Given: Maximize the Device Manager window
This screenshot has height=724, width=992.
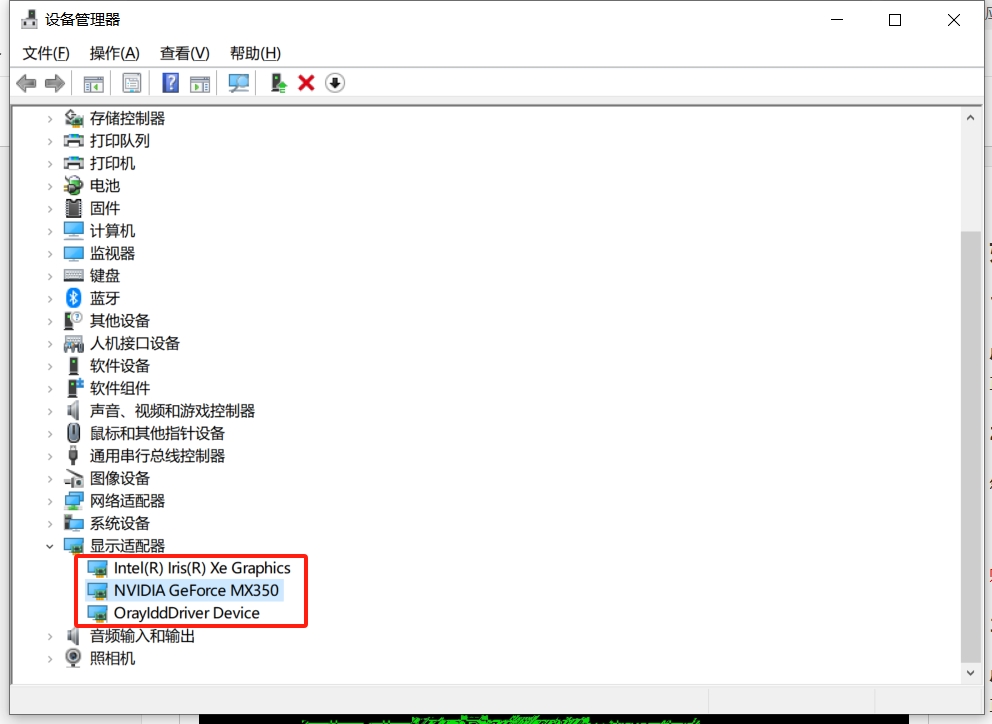Looking at the screenshot, I should tap(895, 20).
